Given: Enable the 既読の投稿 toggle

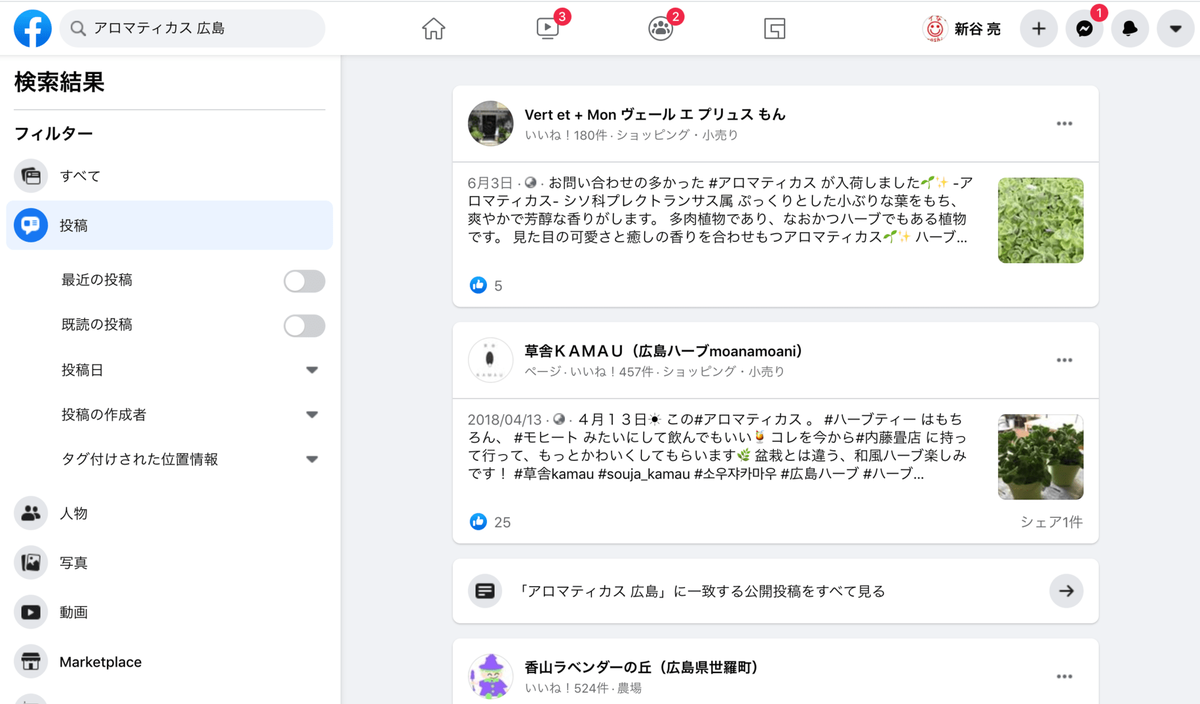Looking at the screenshot, I should [x=304, y=324].
